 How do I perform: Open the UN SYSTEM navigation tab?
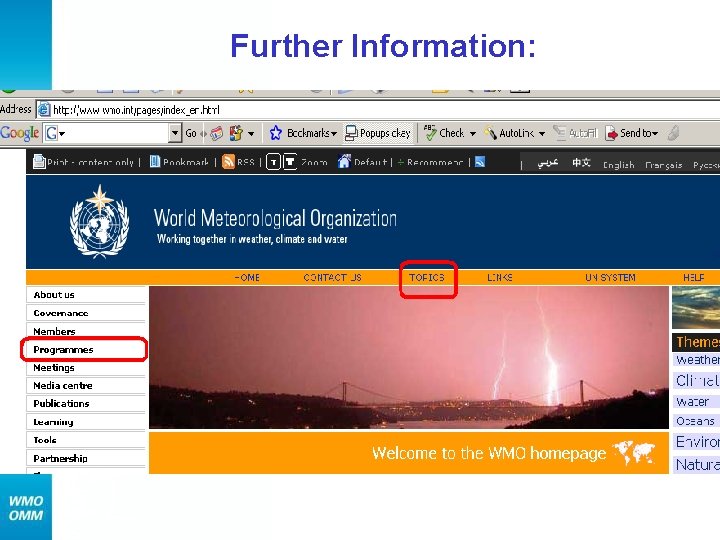(610, 277)
